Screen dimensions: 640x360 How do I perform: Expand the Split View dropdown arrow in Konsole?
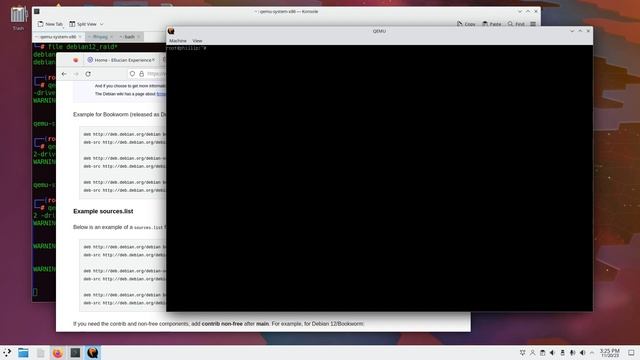[x=102, y=24]
